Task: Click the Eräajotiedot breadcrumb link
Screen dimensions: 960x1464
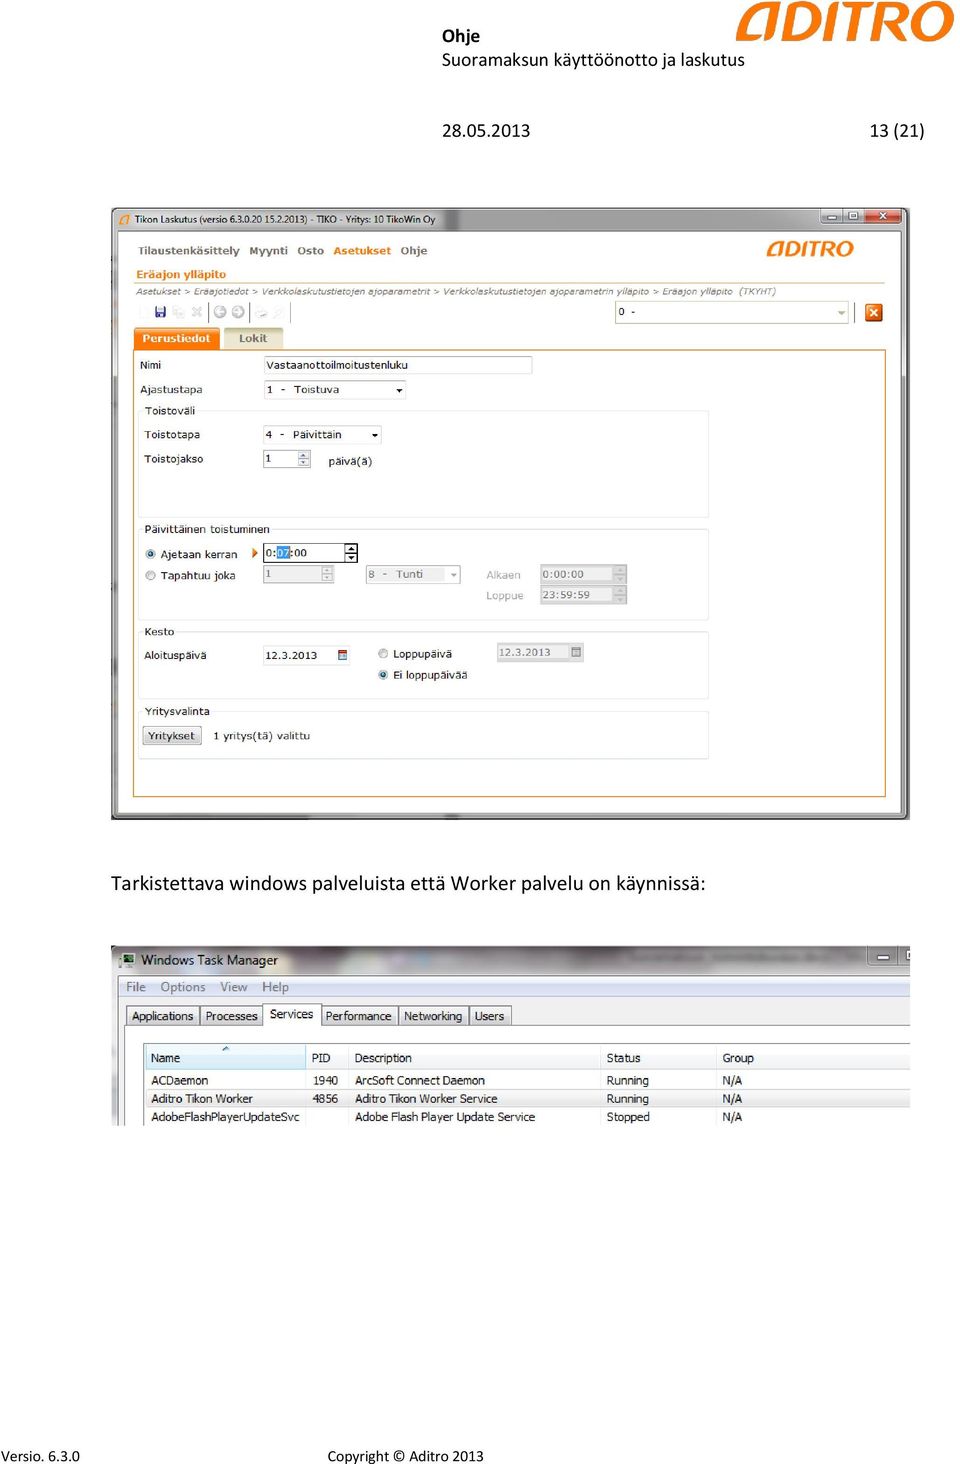Action: [221, 292]
